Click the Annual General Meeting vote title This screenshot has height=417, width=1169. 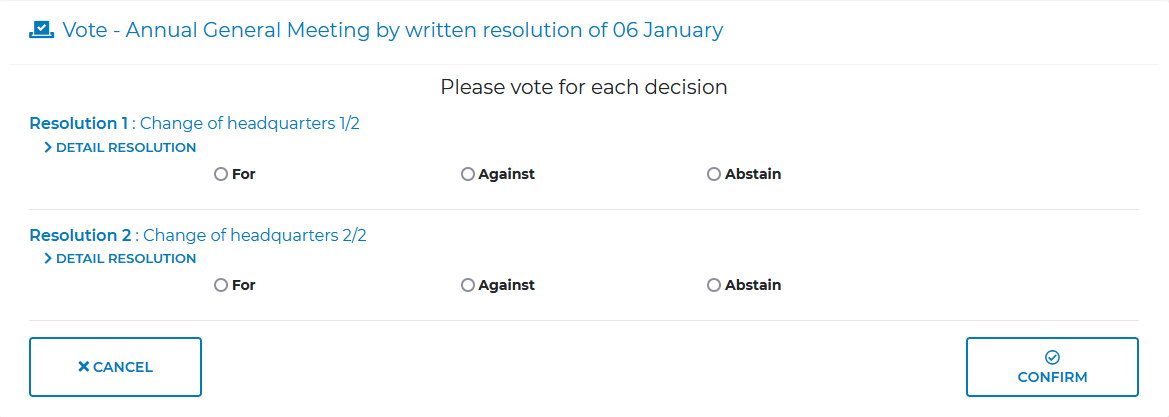(x=392, y=30)
